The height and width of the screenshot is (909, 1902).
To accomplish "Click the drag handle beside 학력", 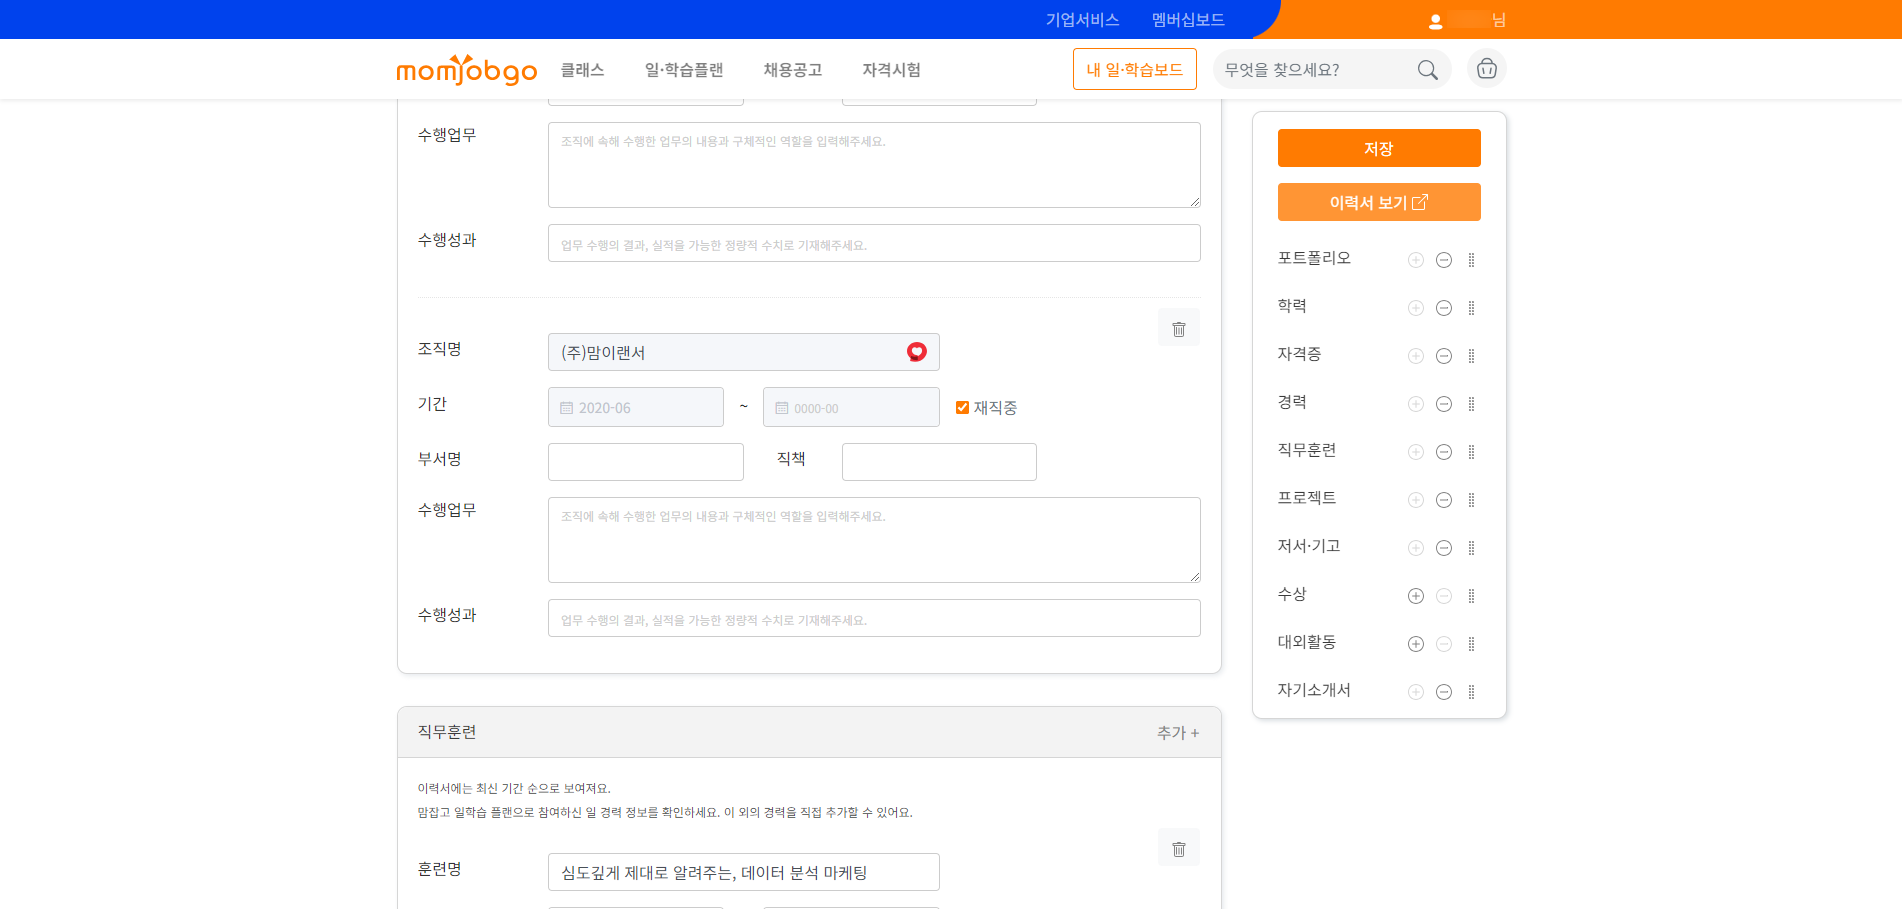I will 1471,308.
